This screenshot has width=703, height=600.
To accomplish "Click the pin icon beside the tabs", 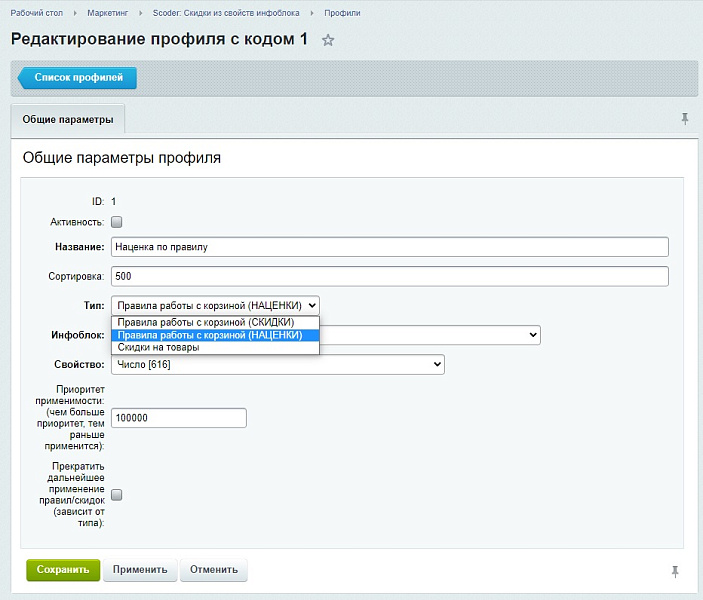I will [x=685, y=119].
